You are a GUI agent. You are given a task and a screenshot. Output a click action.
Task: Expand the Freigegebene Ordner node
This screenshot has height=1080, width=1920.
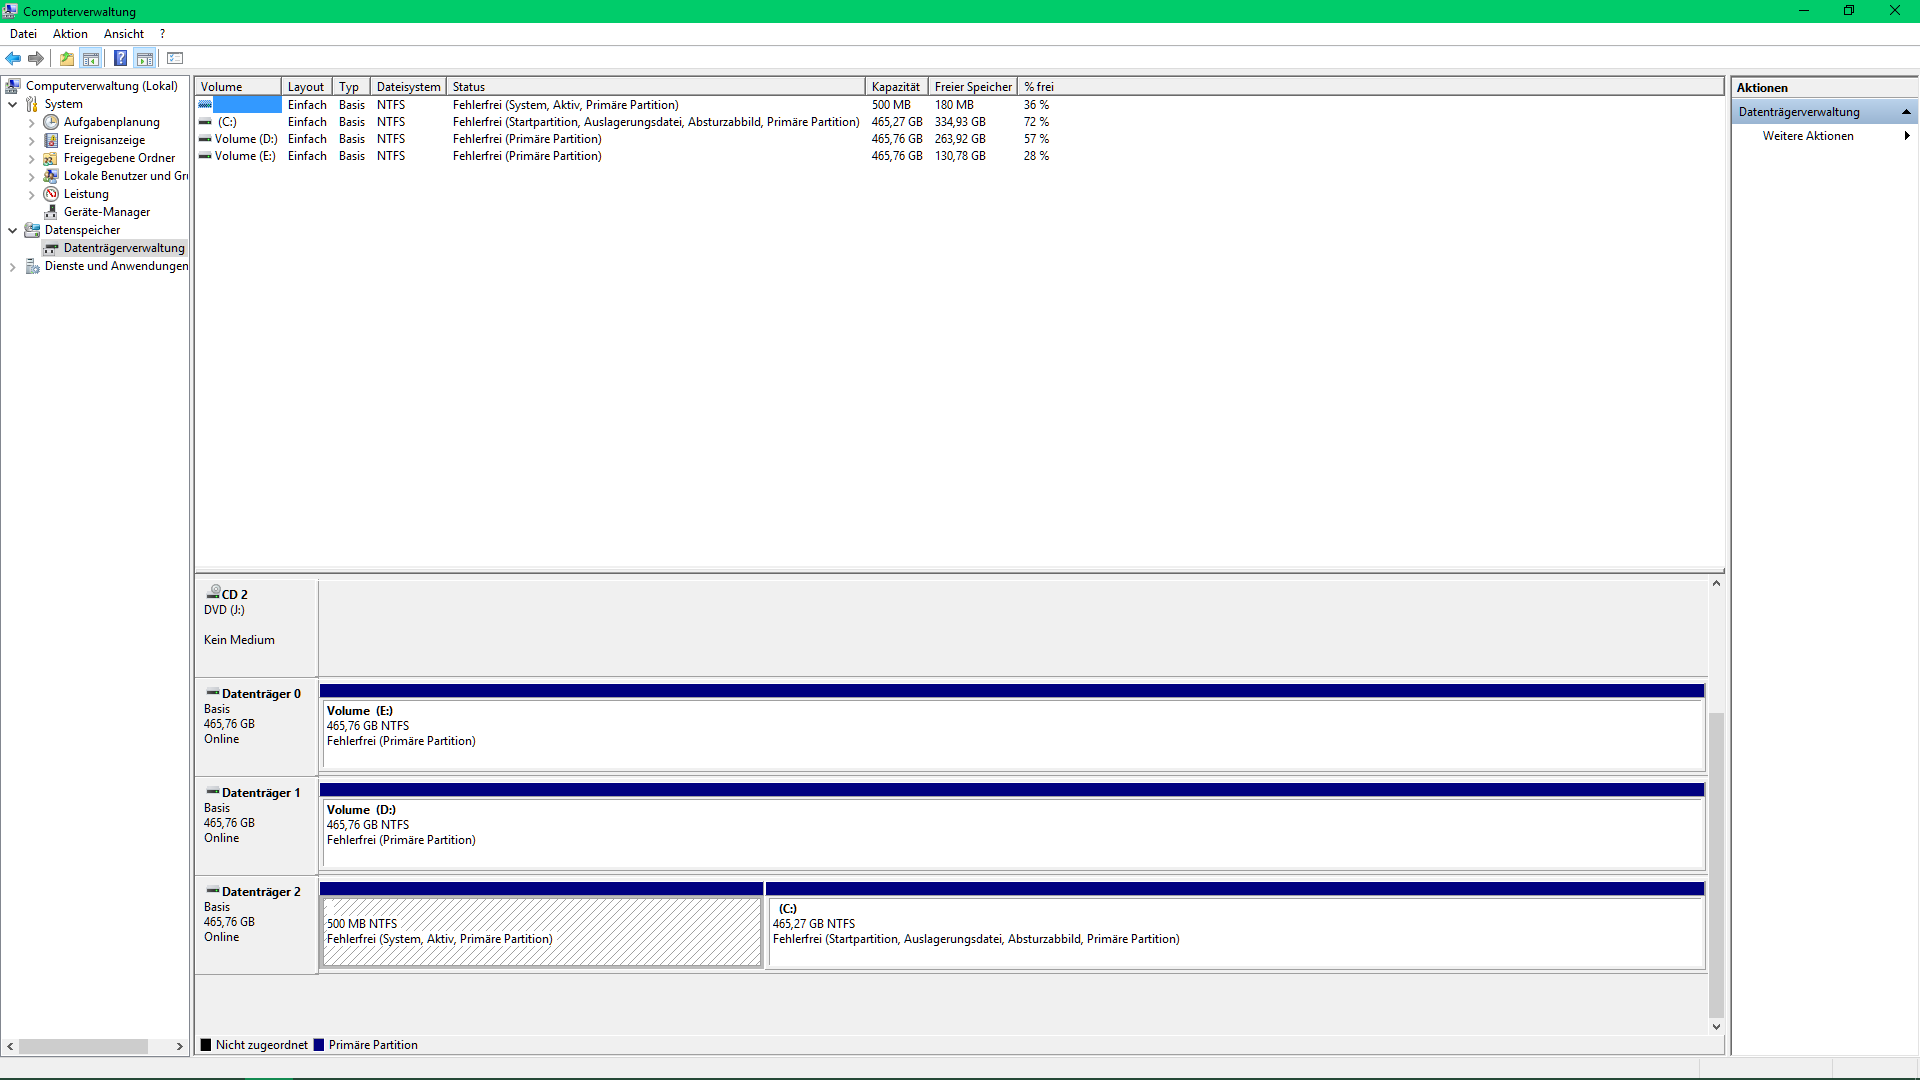[x=31, y=159]
